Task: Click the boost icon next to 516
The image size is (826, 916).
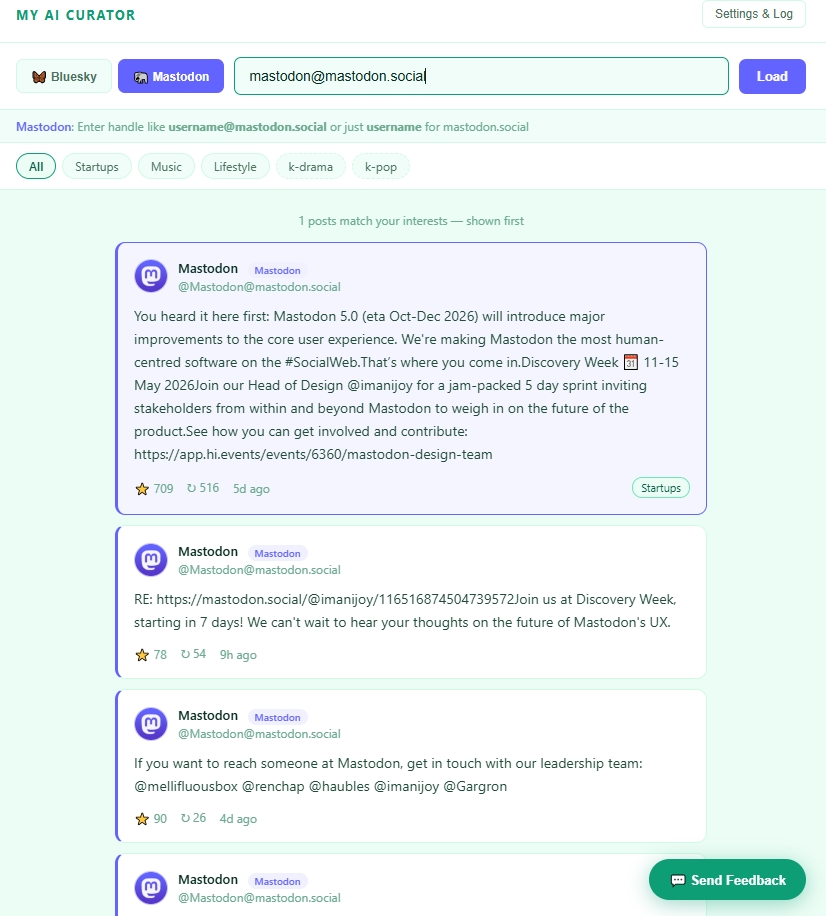Action: pyautogui.click(x=191, y=488)
